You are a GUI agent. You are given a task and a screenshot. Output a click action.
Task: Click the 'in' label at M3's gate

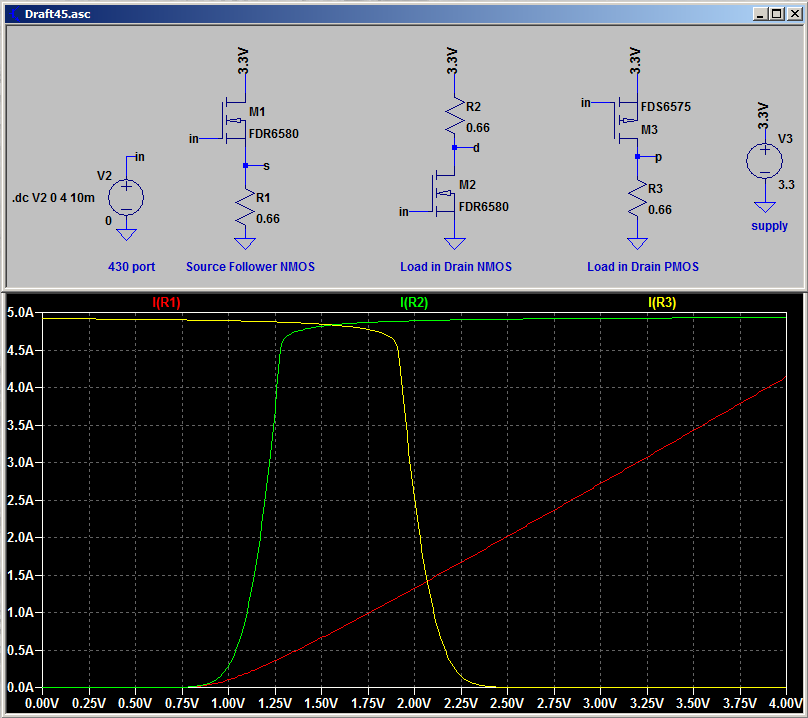(586, 103)
